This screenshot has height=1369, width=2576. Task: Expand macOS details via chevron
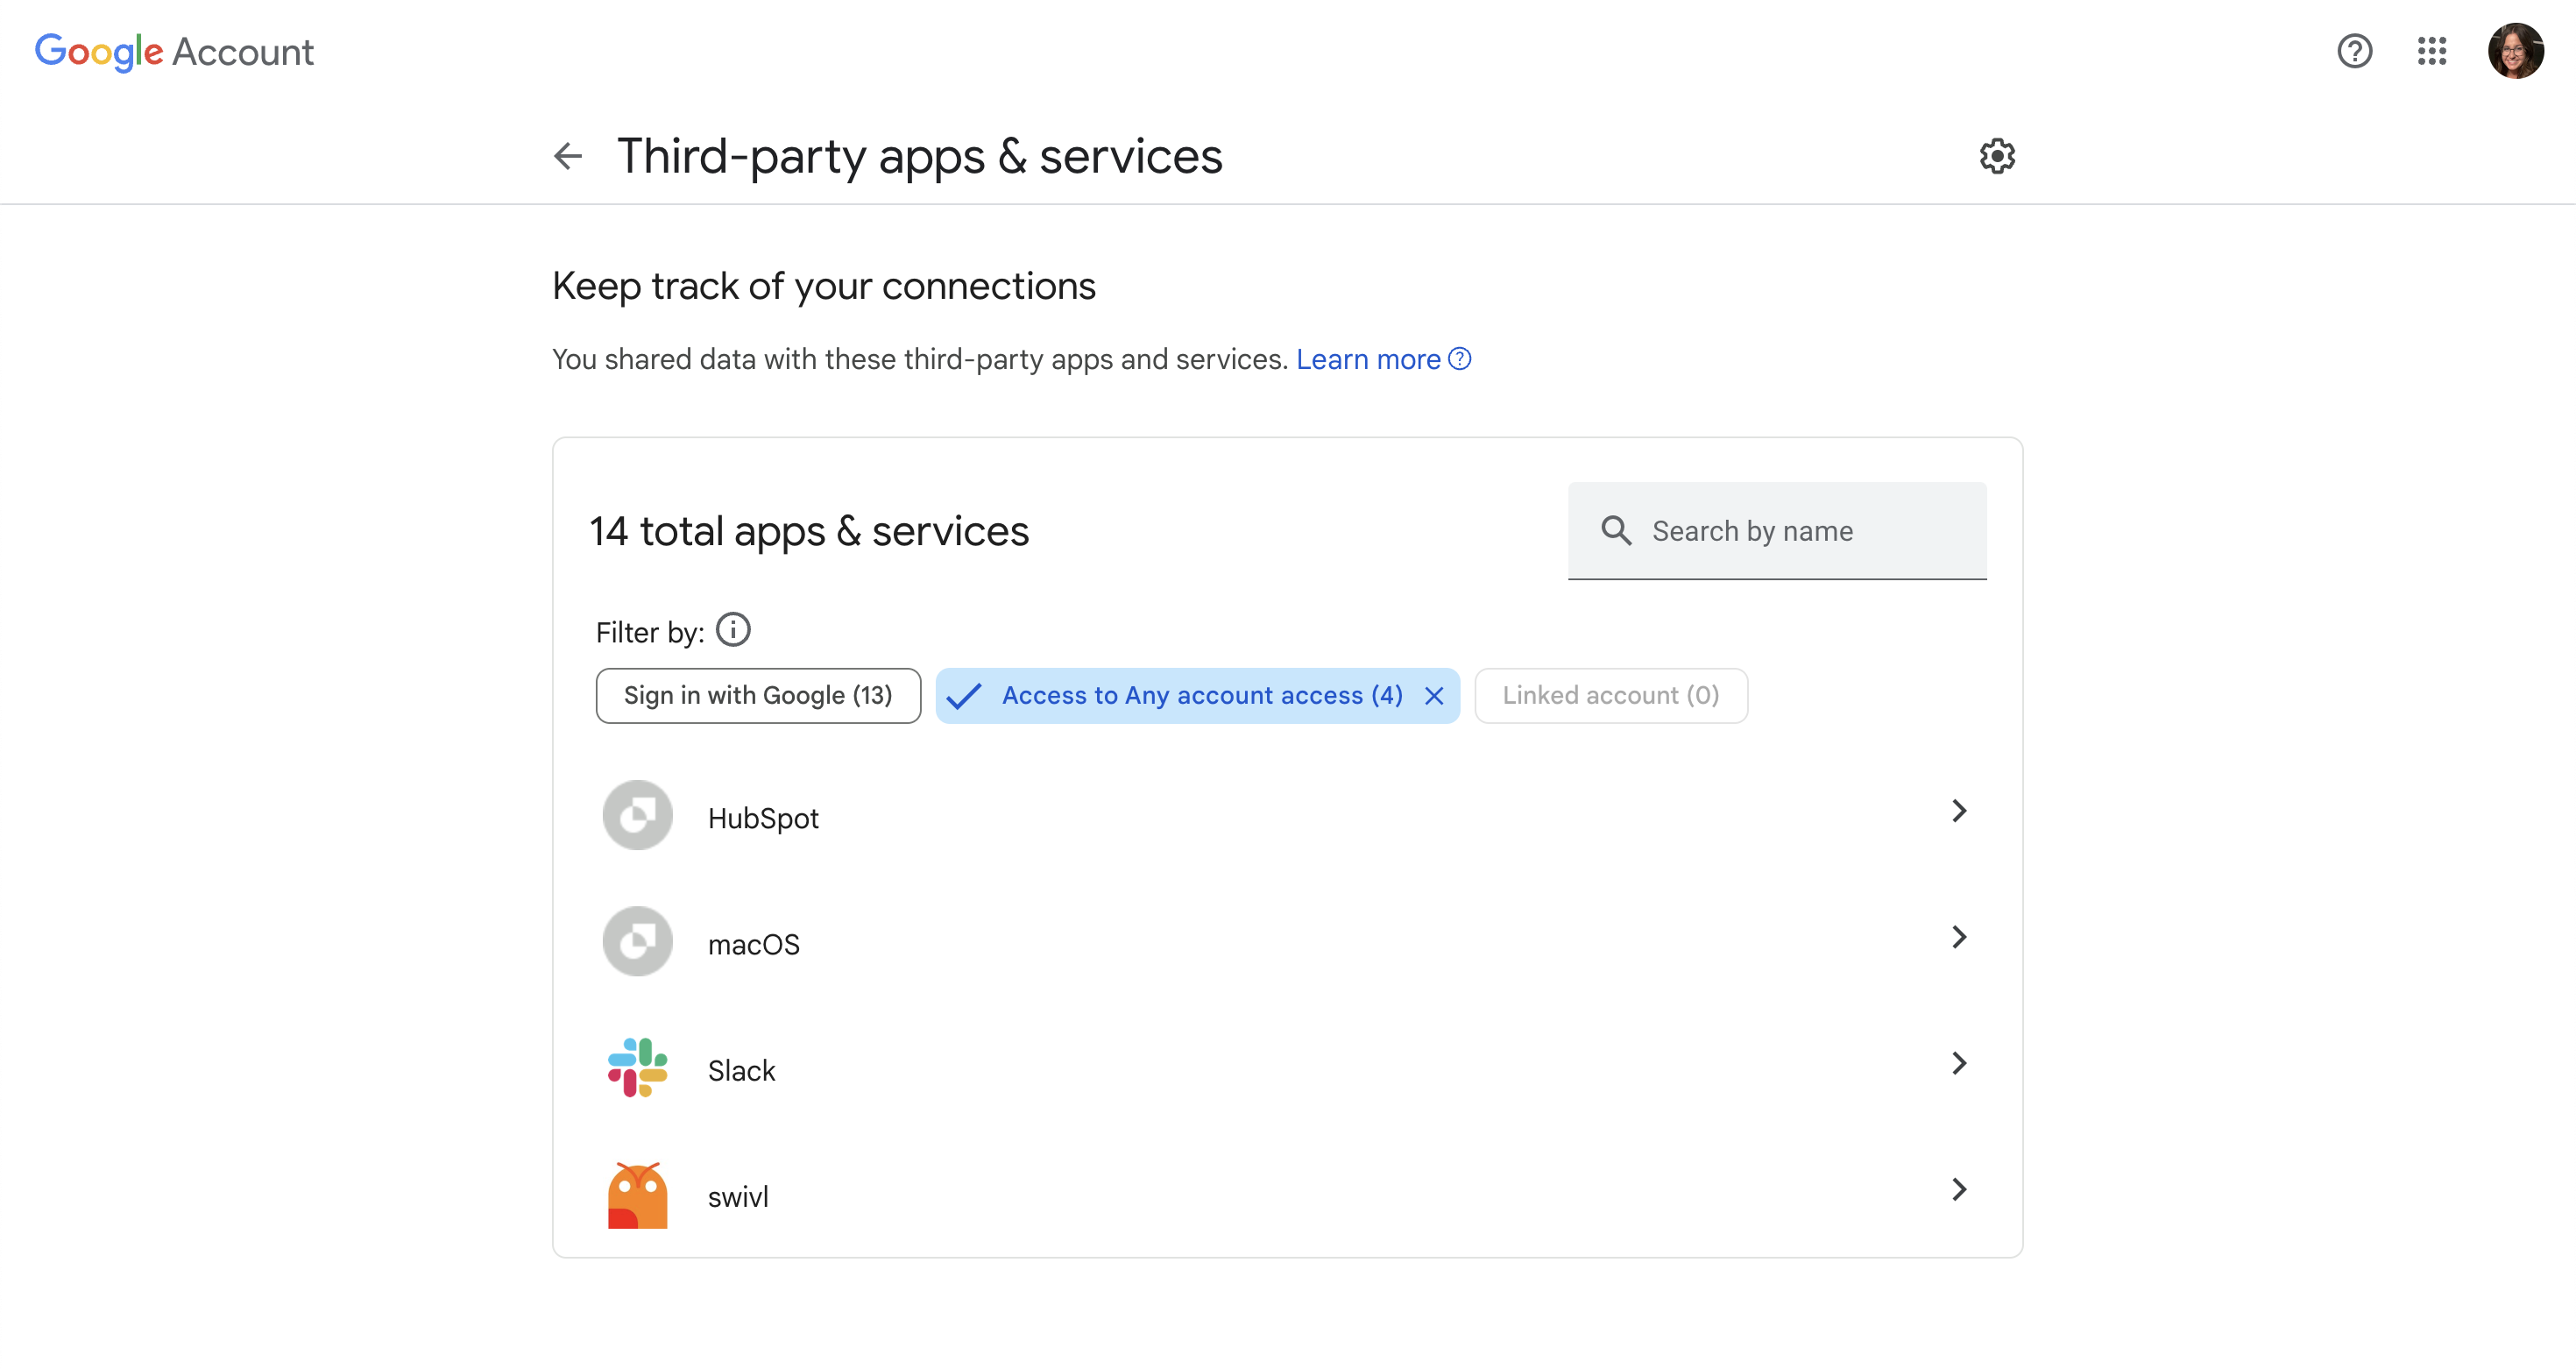[1958, 937]
